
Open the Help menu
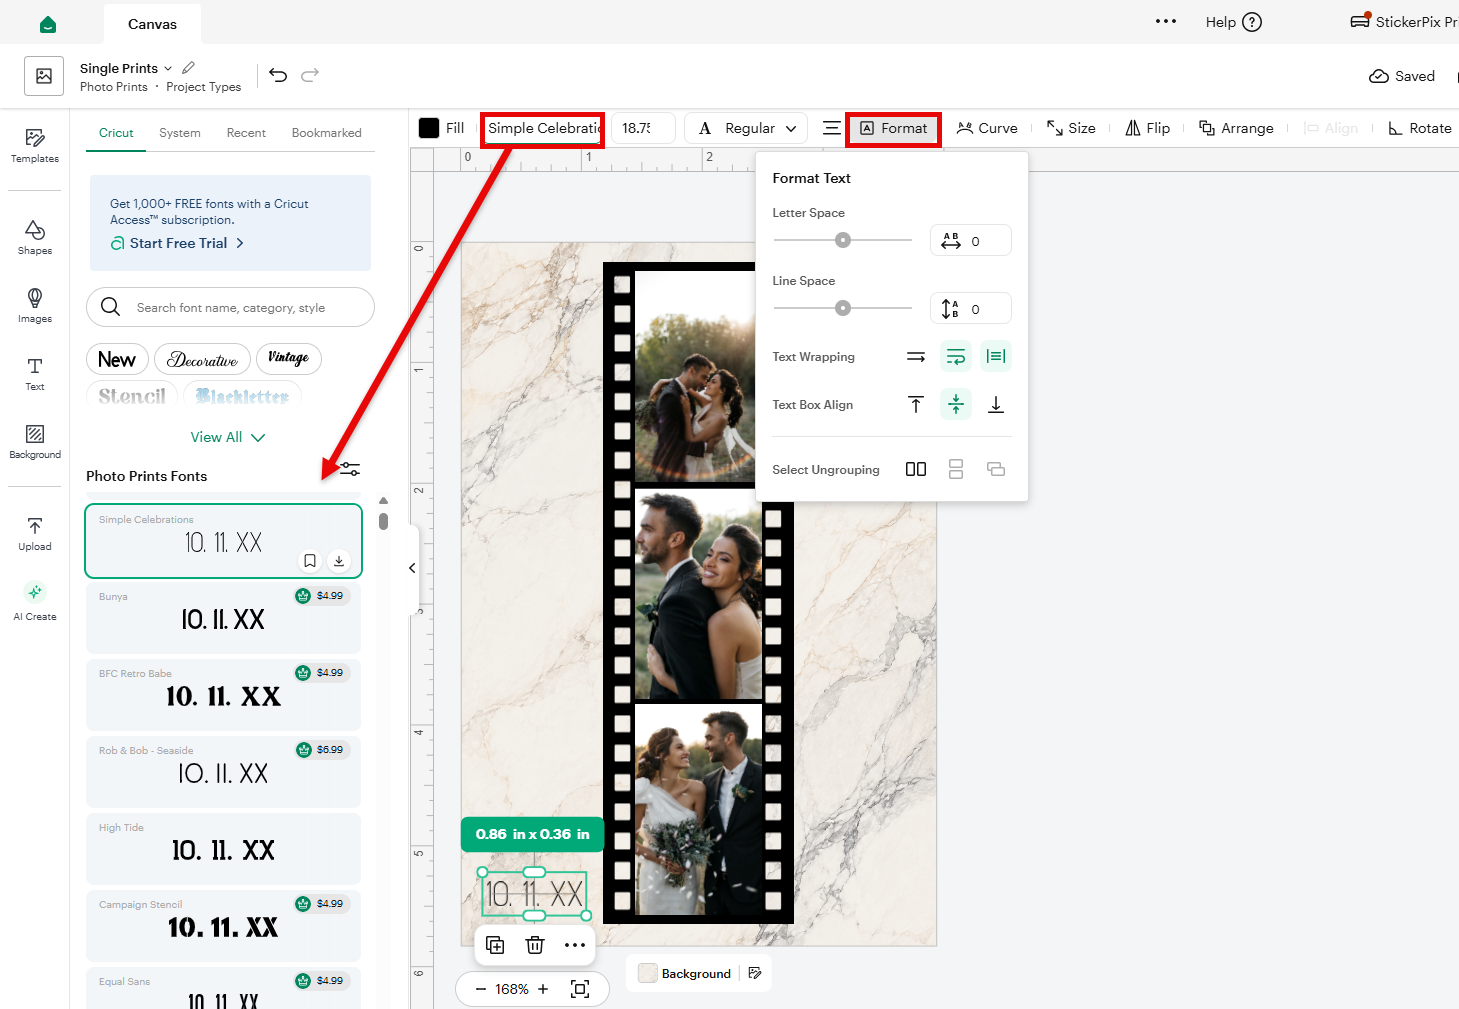[1234, 22]
